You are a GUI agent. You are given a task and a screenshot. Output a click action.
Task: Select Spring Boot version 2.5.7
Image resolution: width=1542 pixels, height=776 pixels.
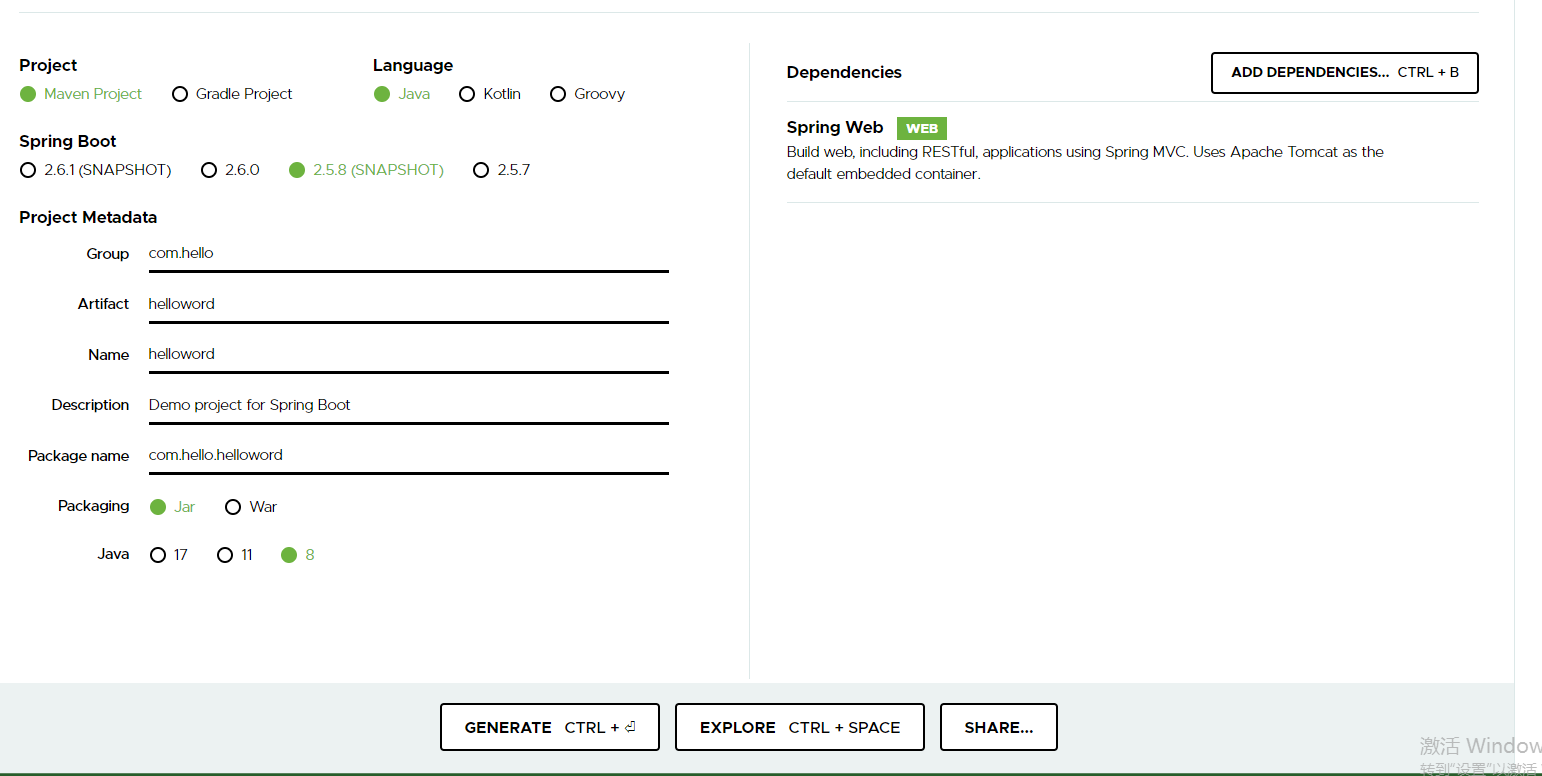(x=501, y=170)
